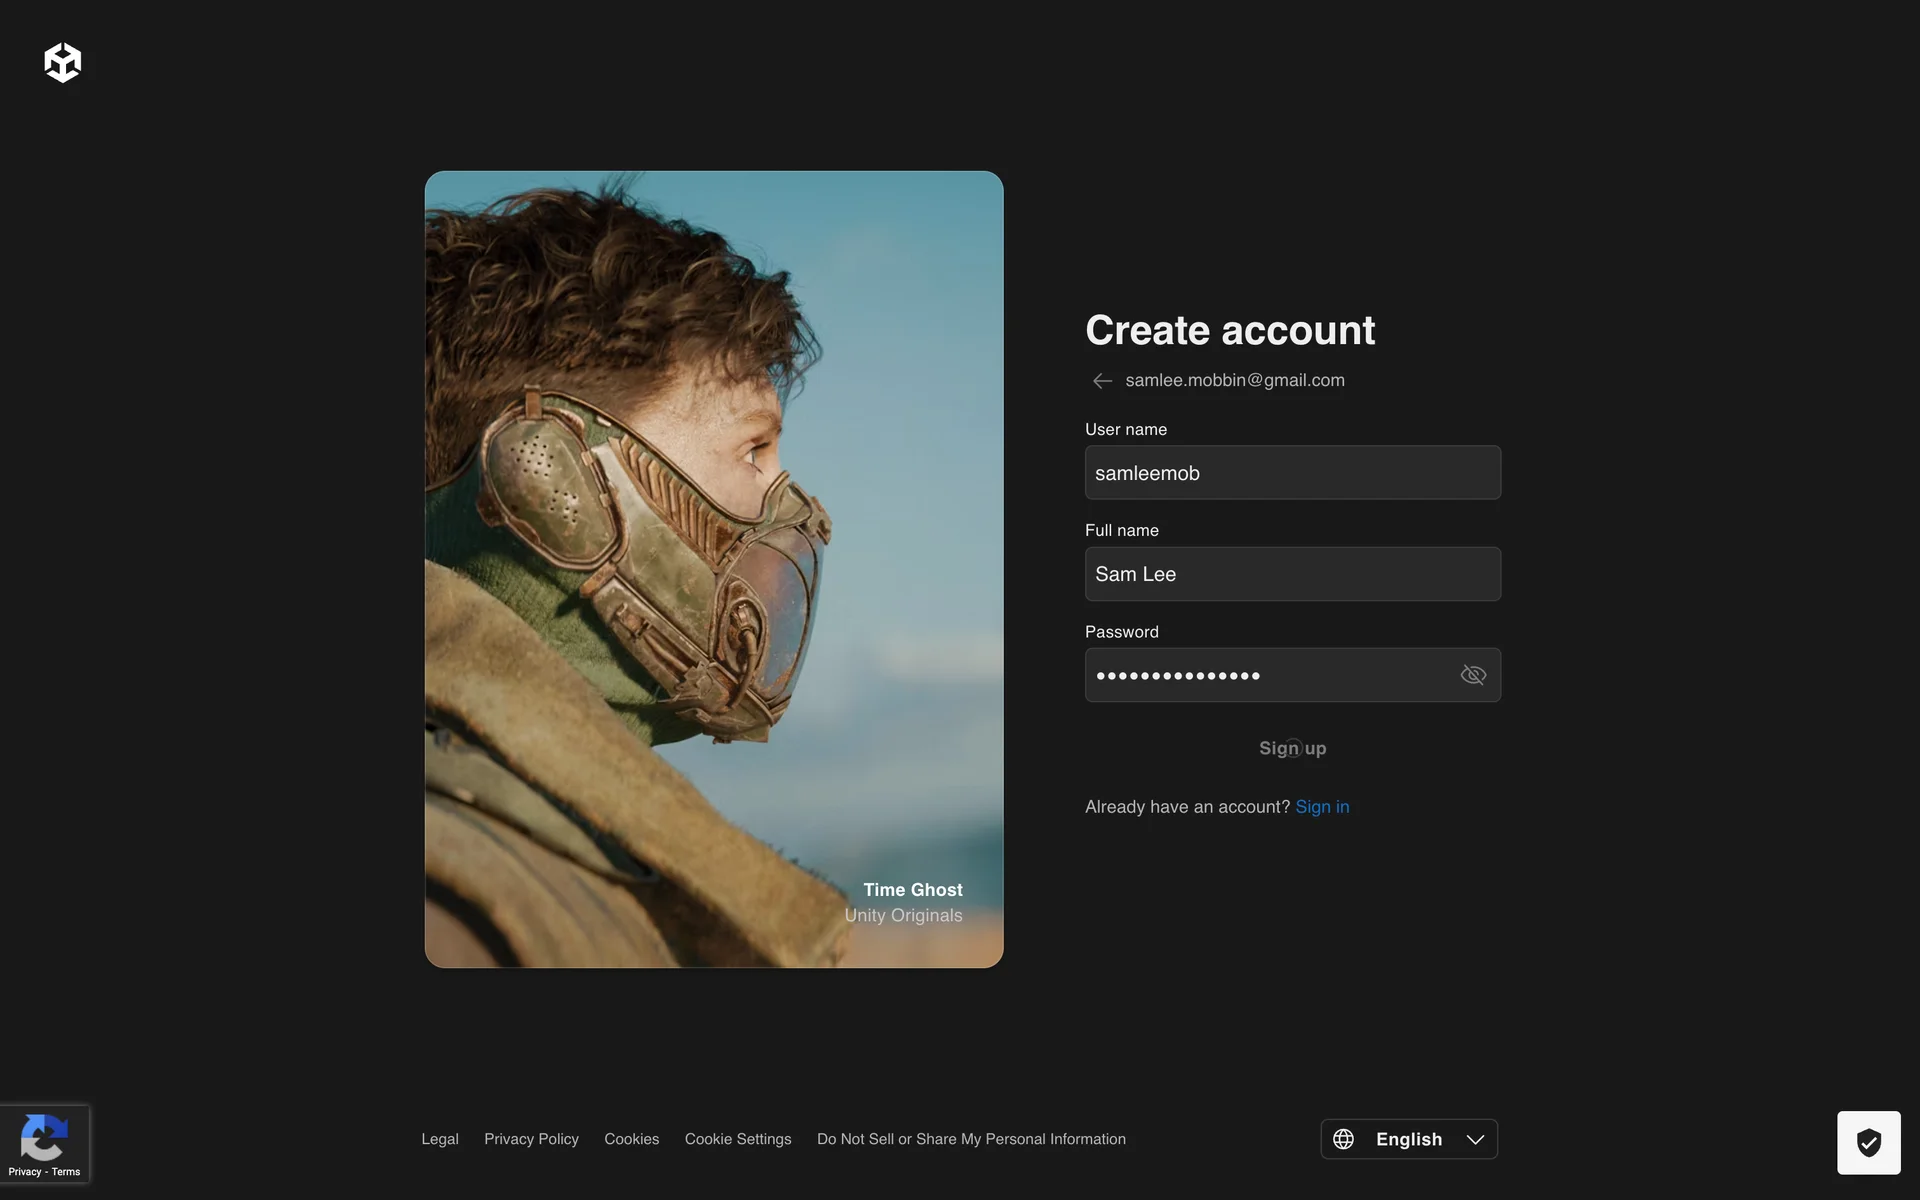Open the privacy shield badge icon
The image size is (1920, 1200).
point(1868,1142)
